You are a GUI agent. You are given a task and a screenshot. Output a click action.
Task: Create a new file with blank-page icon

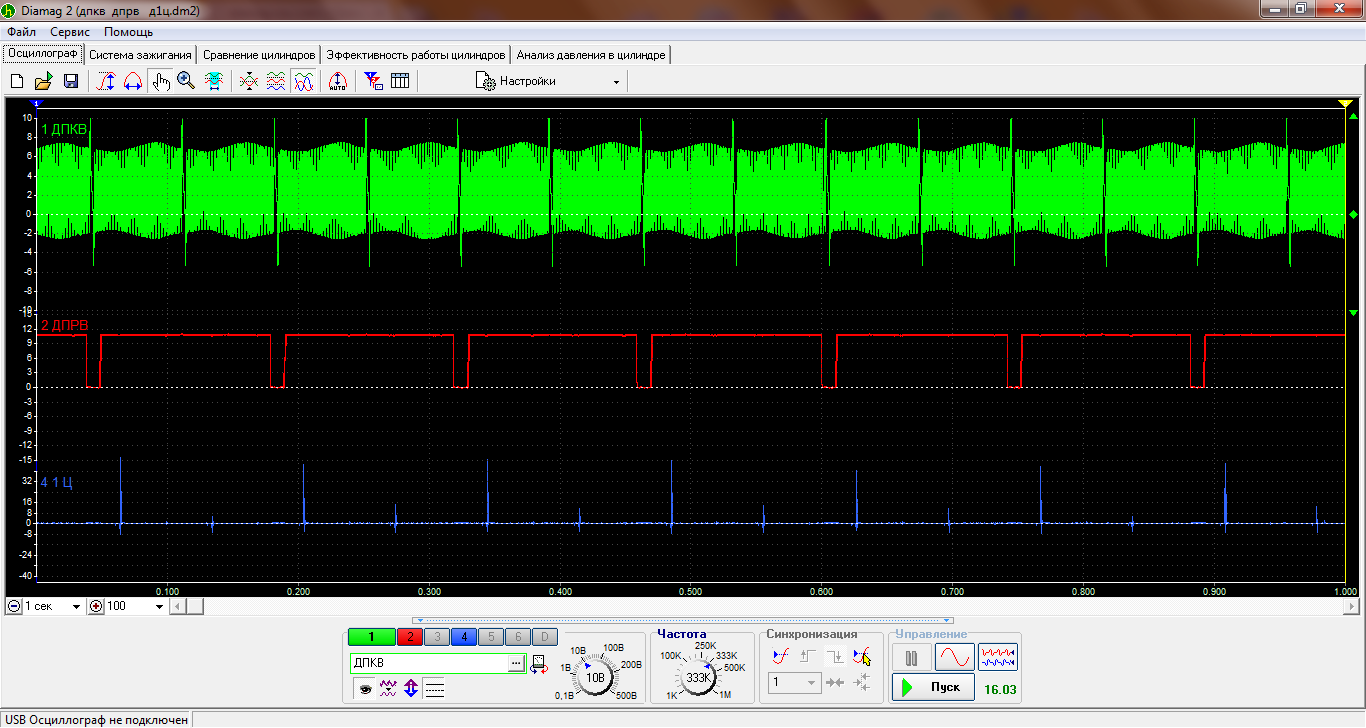17,81
